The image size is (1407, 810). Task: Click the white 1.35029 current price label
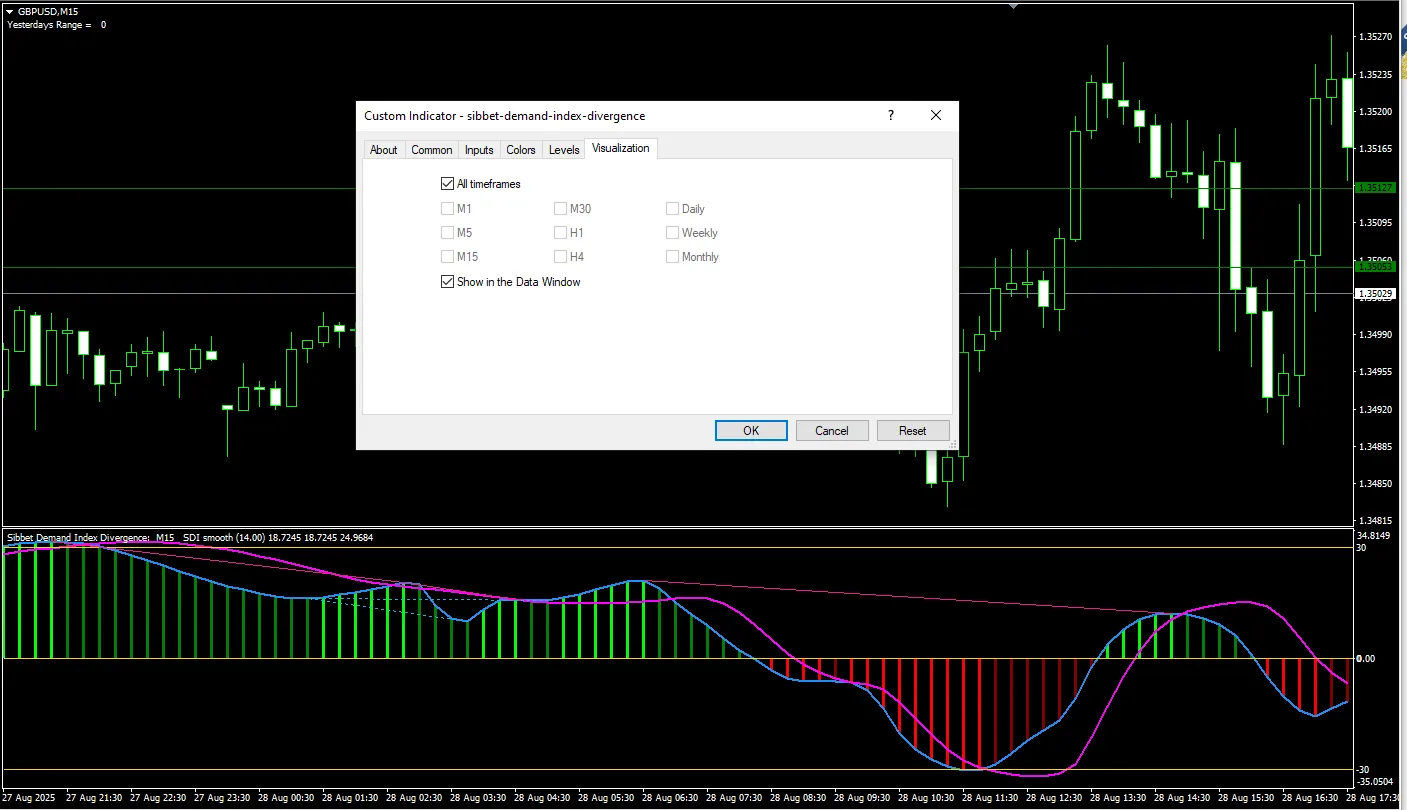pyautogui.click(x=1377, y=294)
